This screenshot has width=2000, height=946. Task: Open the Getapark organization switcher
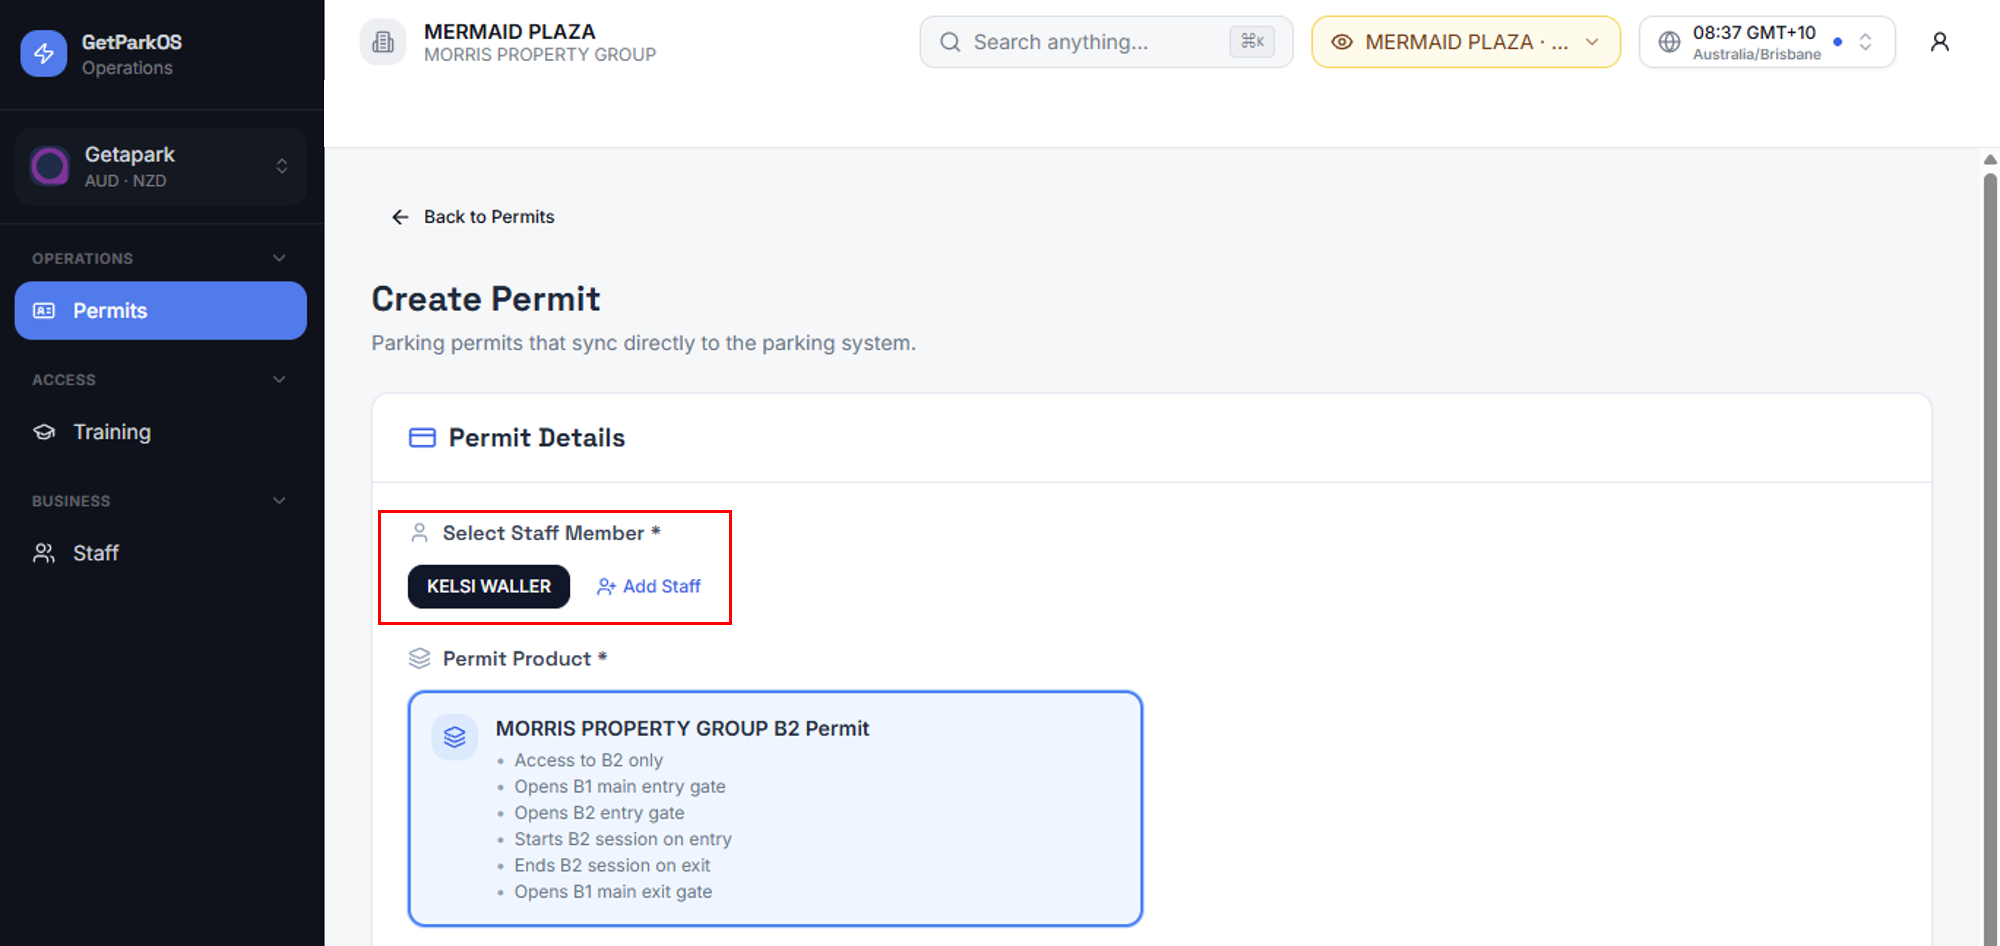[161, 166]
